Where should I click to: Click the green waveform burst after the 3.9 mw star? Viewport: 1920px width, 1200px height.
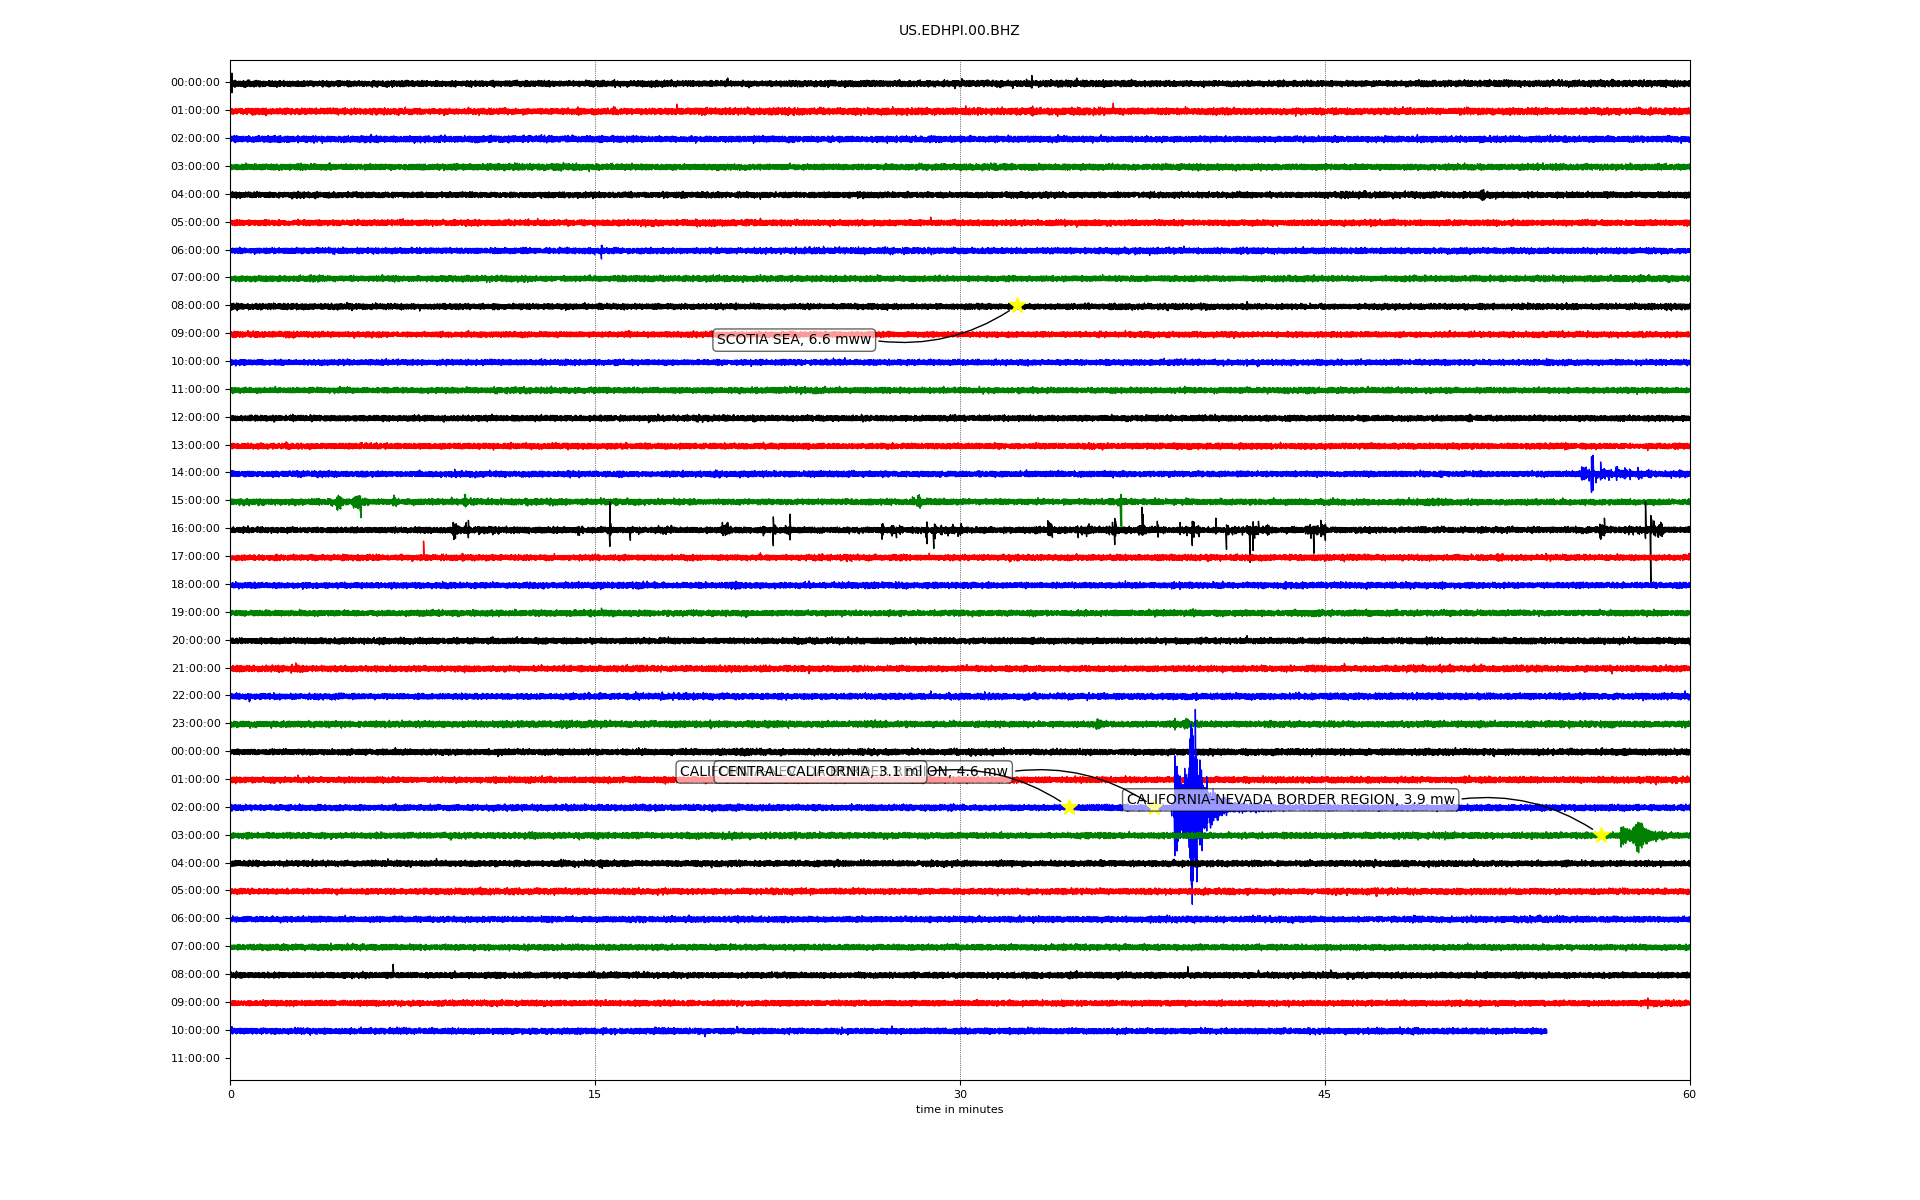(x=1638, y=835)
